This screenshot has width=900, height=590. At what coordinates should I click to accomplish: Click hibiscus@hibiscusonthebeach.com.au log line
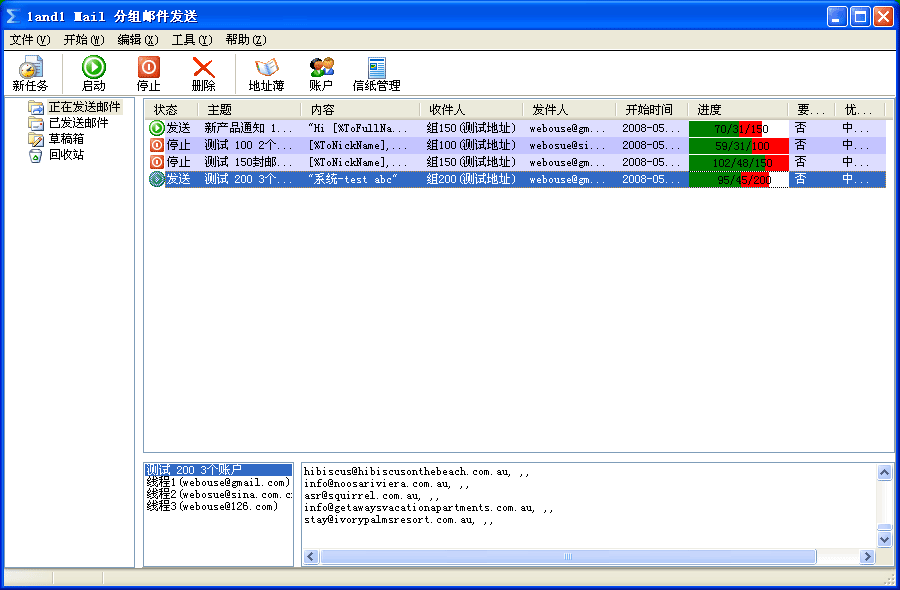point(417,472)
